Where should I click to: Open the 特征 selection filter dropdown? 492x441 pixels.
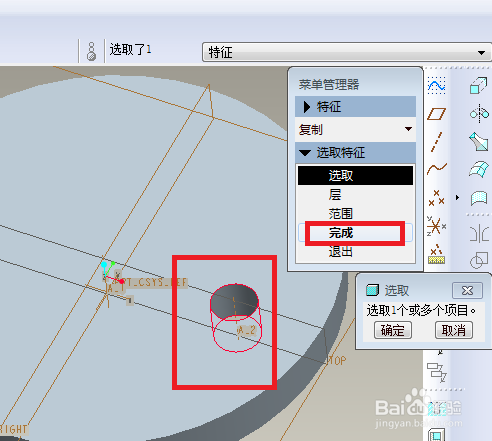pyautogui.click(x=346, y=52)
